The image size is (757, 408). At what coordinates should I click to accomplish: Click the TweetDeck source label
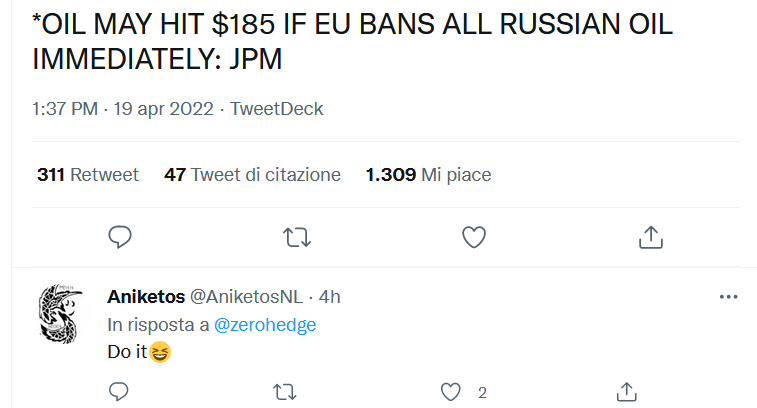point(276,109)
